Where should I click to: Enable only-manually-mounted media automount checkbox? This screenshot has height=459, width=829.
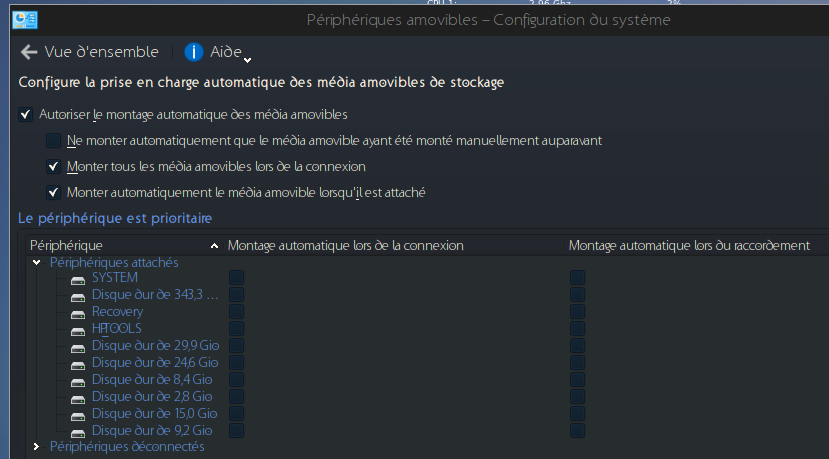(54, 141)
